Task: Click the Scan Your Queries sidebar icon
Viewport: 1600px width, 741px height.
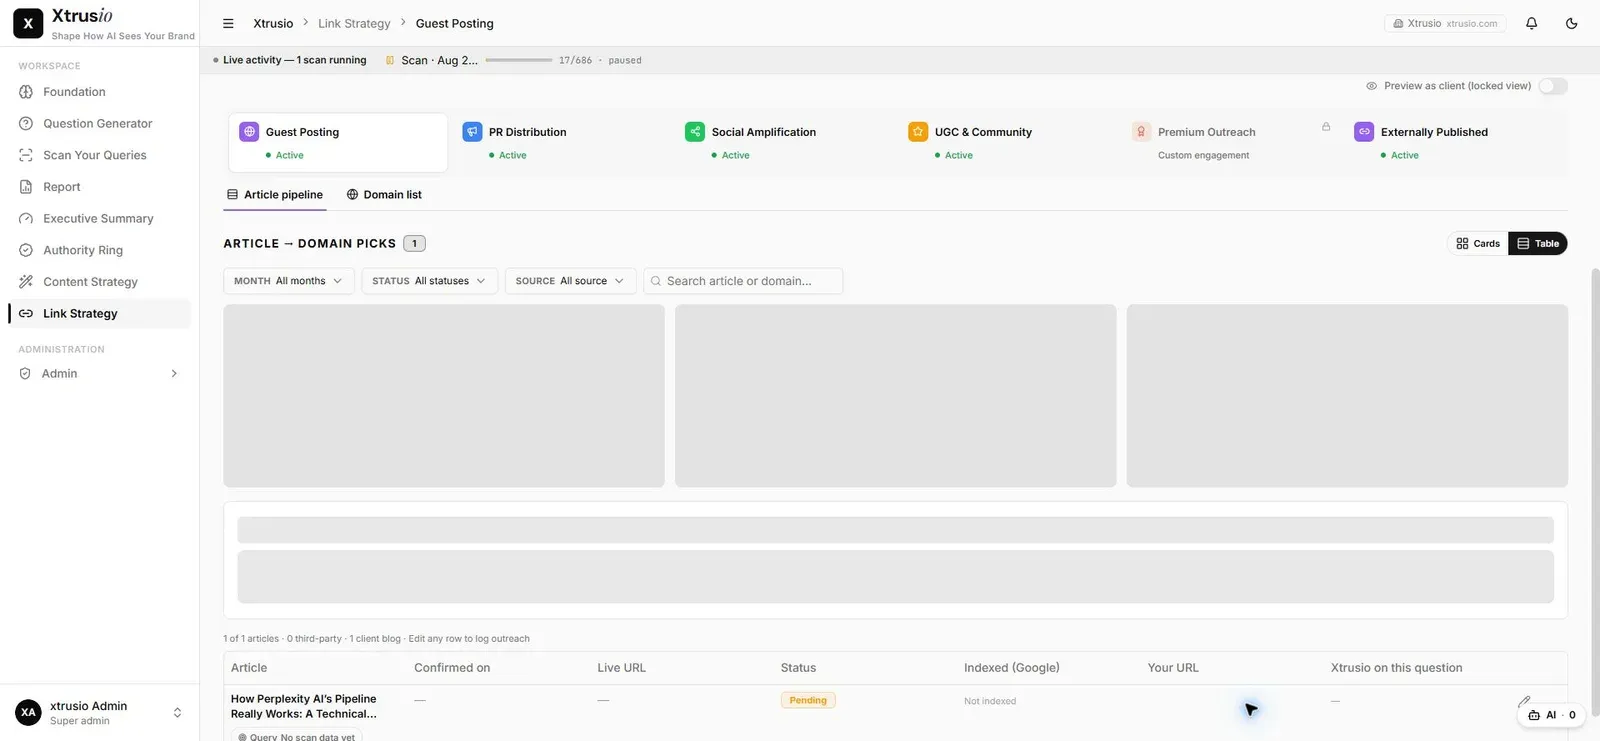Action: pyautogui.click(x=26, y=155)
